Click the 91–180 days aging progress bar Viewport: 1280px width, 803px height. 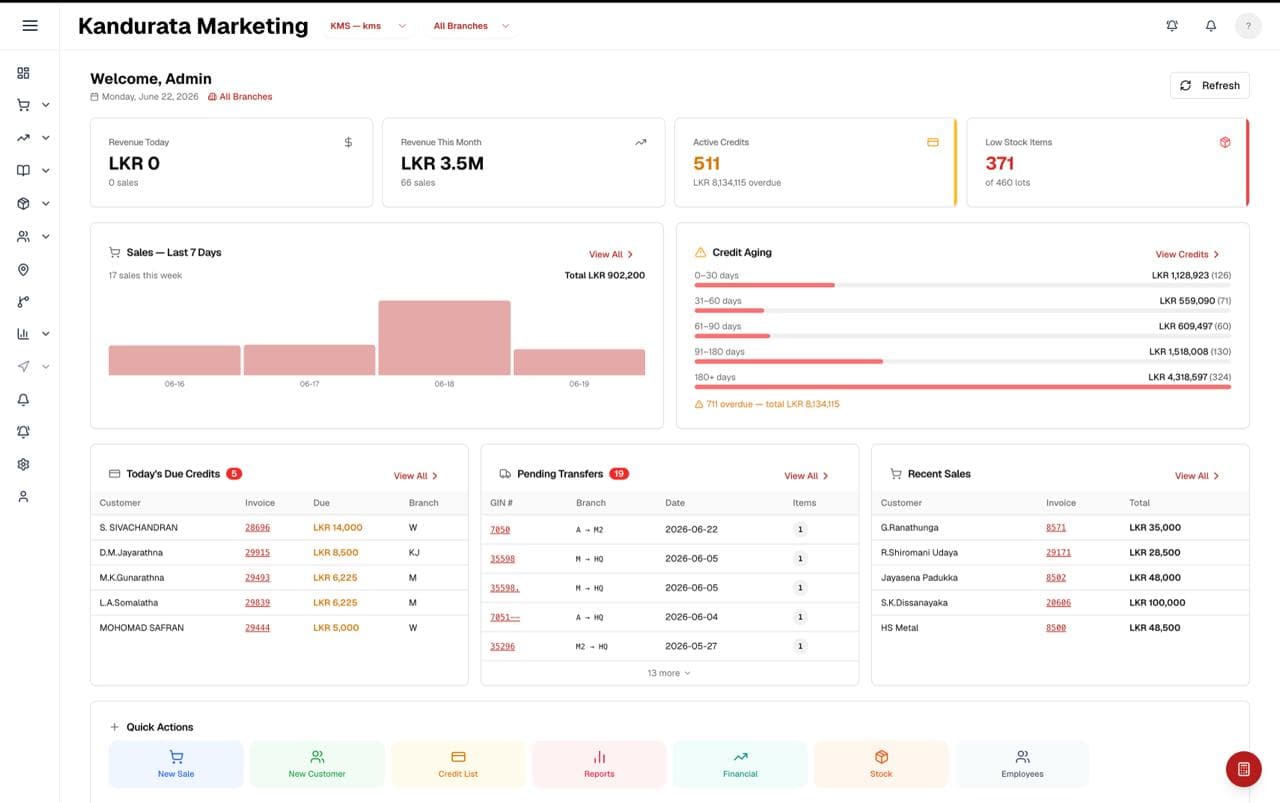(x=962, y=361)
